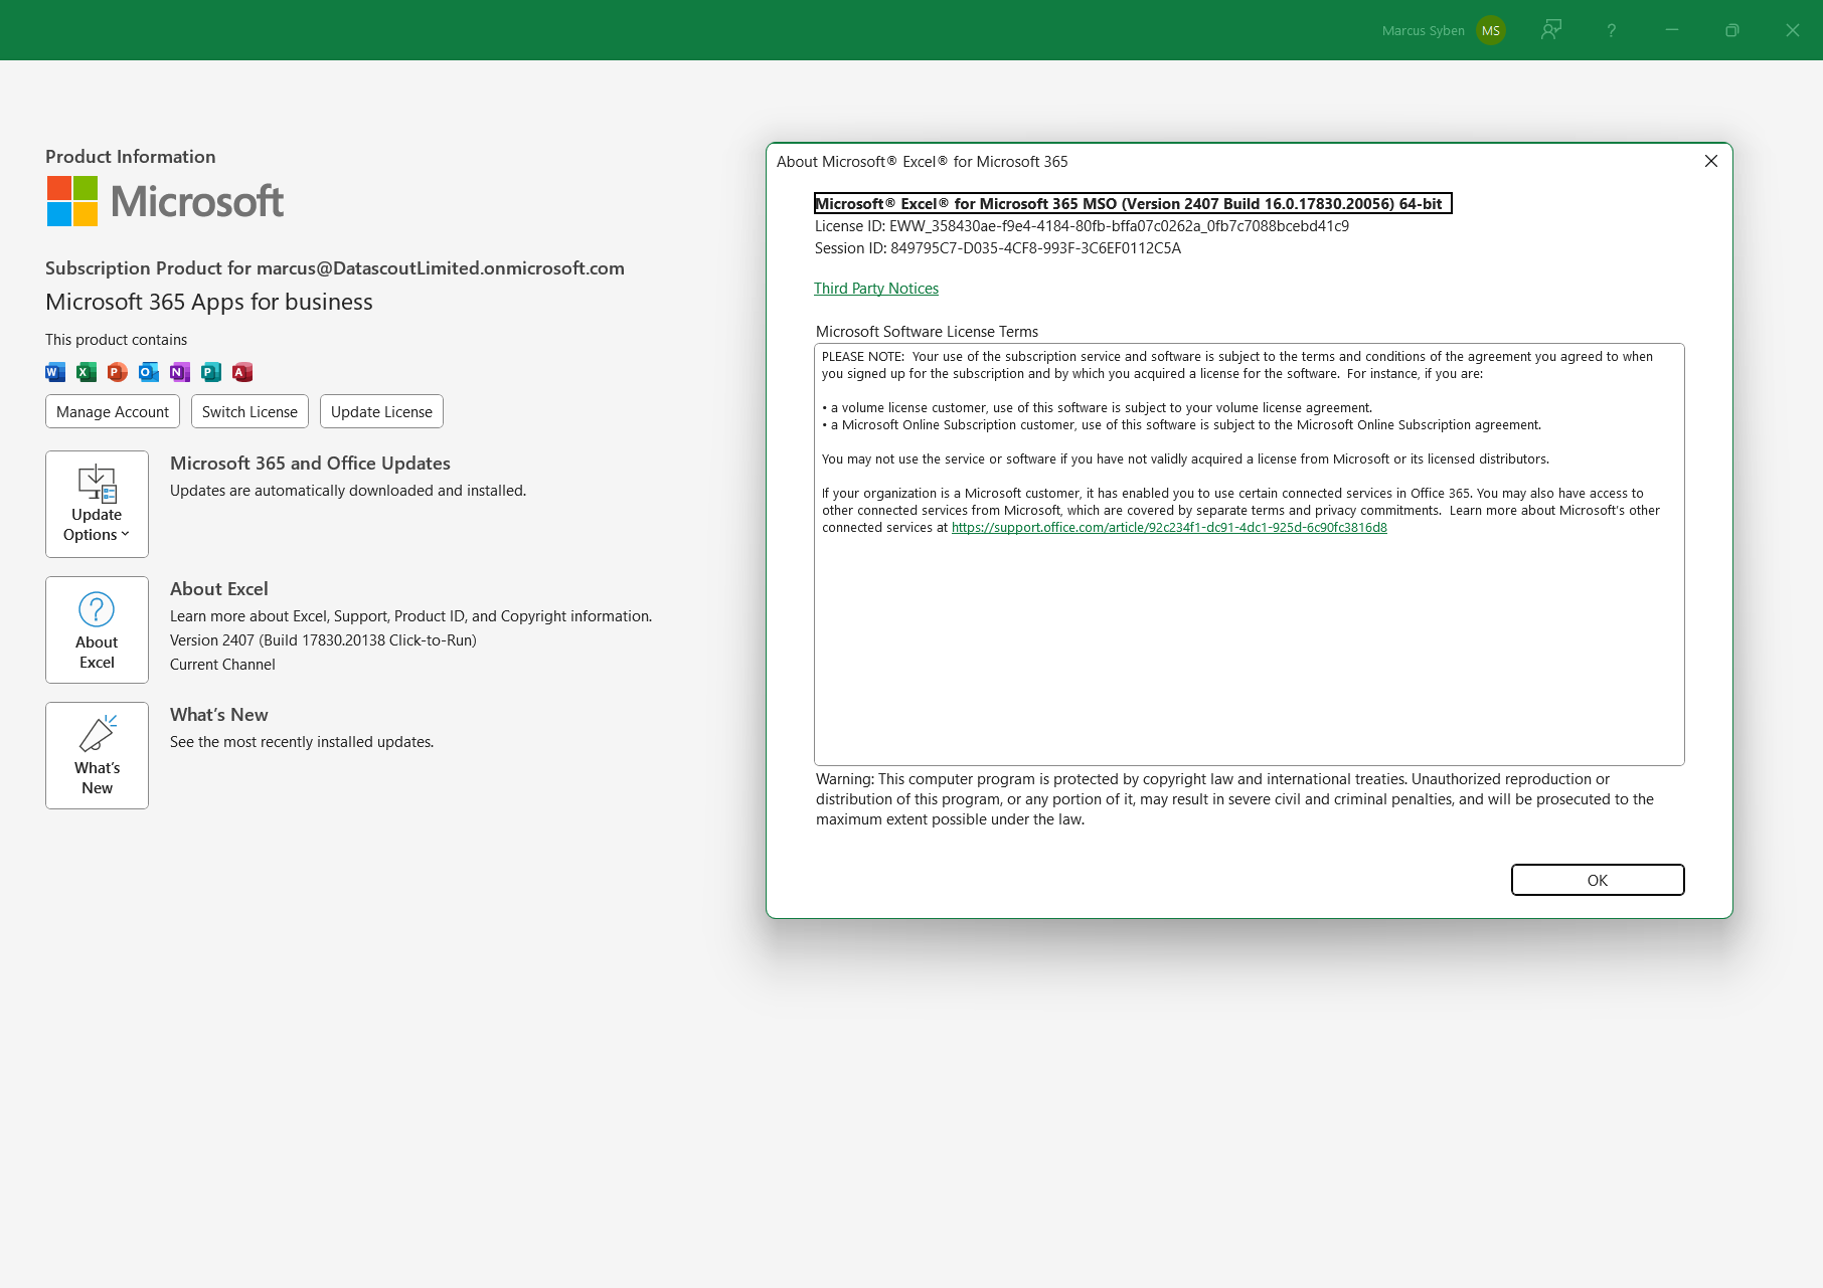This screenshot has height=1288, width=1823.
Task: Click the Access app icon
Action: tap(242, 372)
